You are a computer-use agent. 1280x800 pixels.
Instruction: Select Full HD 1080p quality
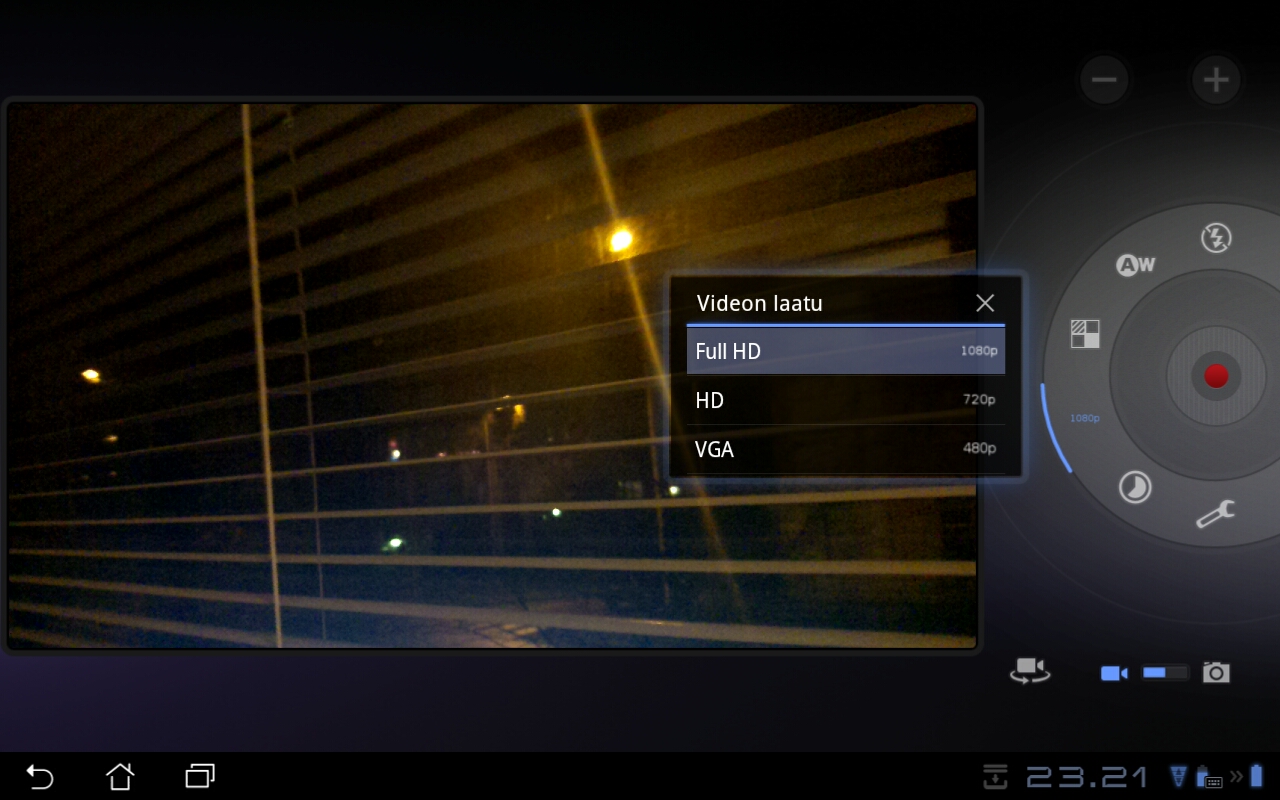point(845,351)
